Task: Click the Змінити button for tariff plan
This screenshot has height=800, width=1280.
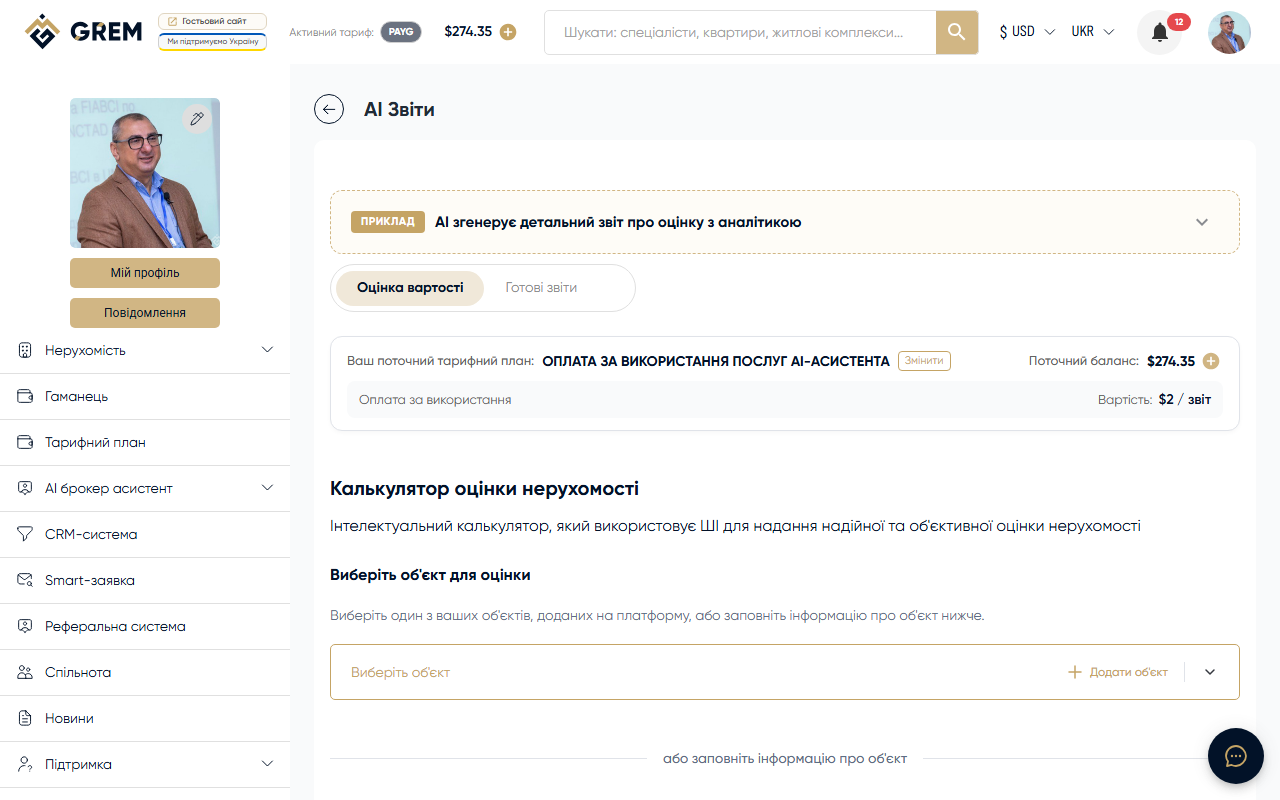Action: [x=923, y=361]
